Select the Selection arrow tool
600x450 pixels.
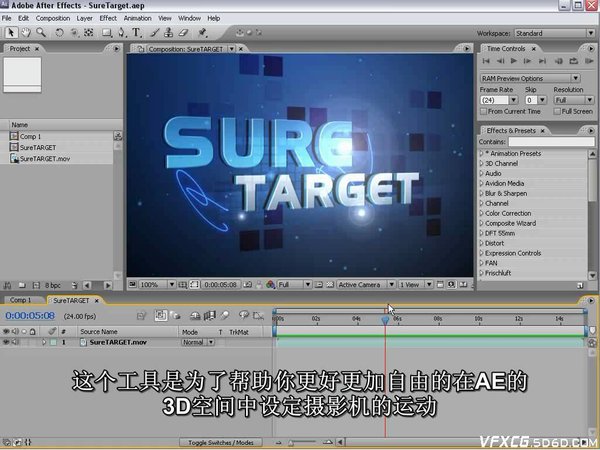click(11, 33)
